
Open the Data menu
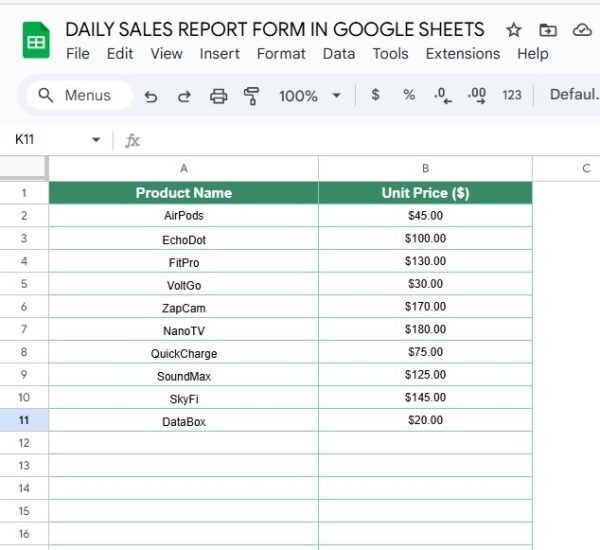[x=339, y=54]
